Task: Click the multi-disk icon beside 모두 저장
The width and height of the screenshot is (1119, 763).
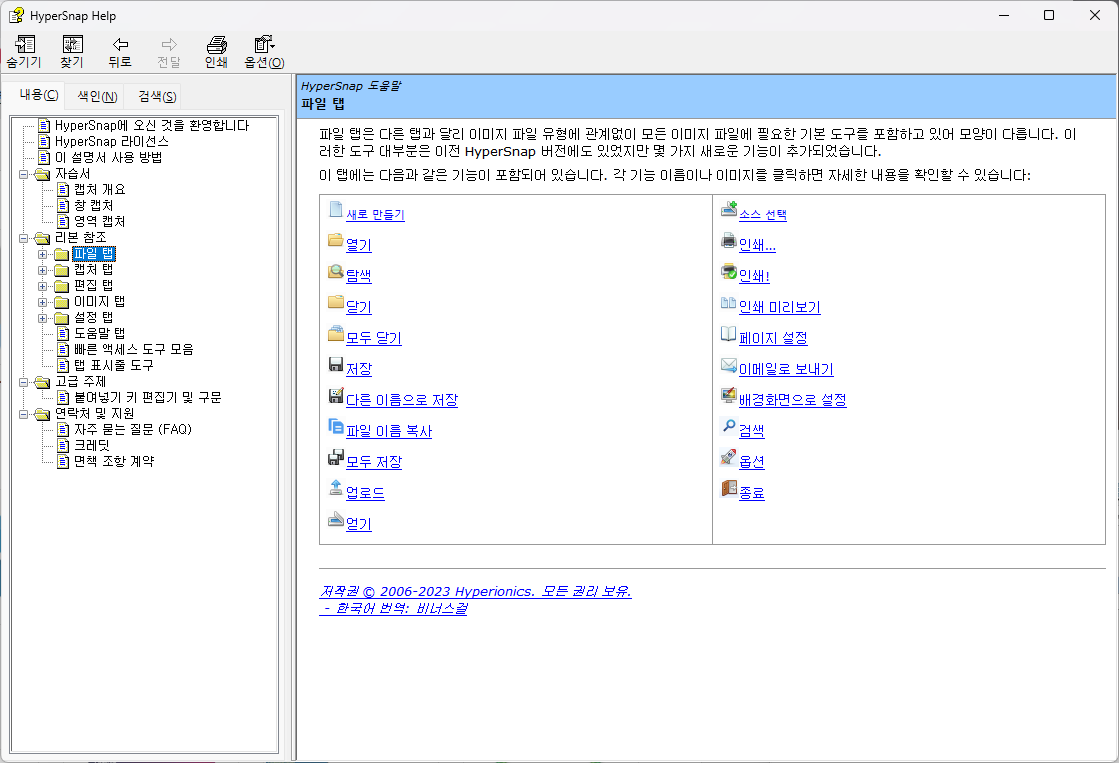Action: click(336, 458)
